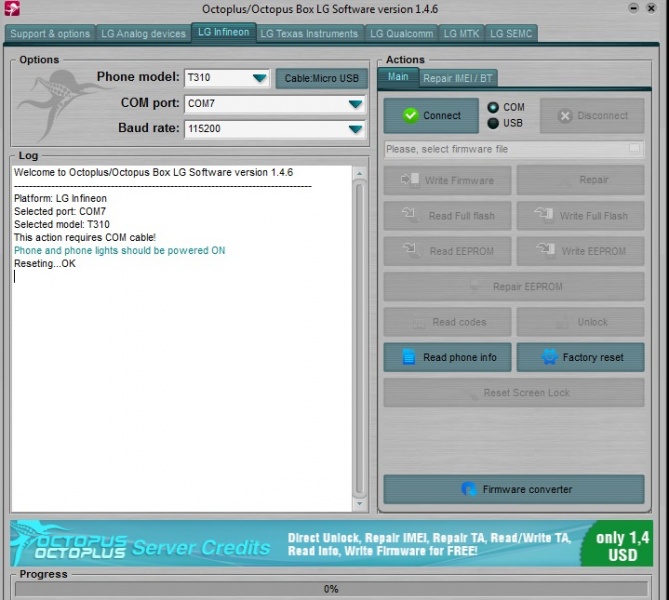Click the blue document Read phone info icon

[x=408, y=357]
